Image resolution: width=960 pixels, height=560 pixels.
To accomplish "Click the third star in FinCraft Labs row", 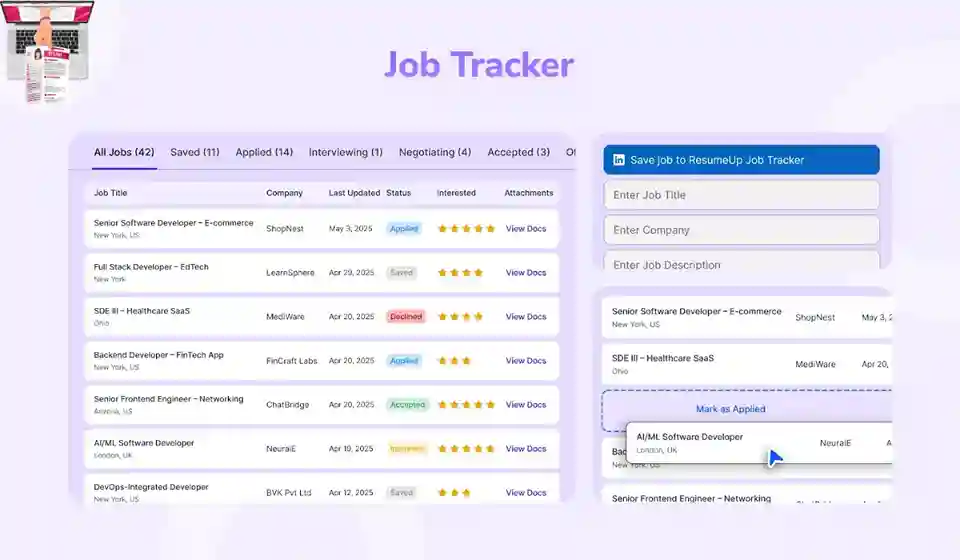I will 466,360.
